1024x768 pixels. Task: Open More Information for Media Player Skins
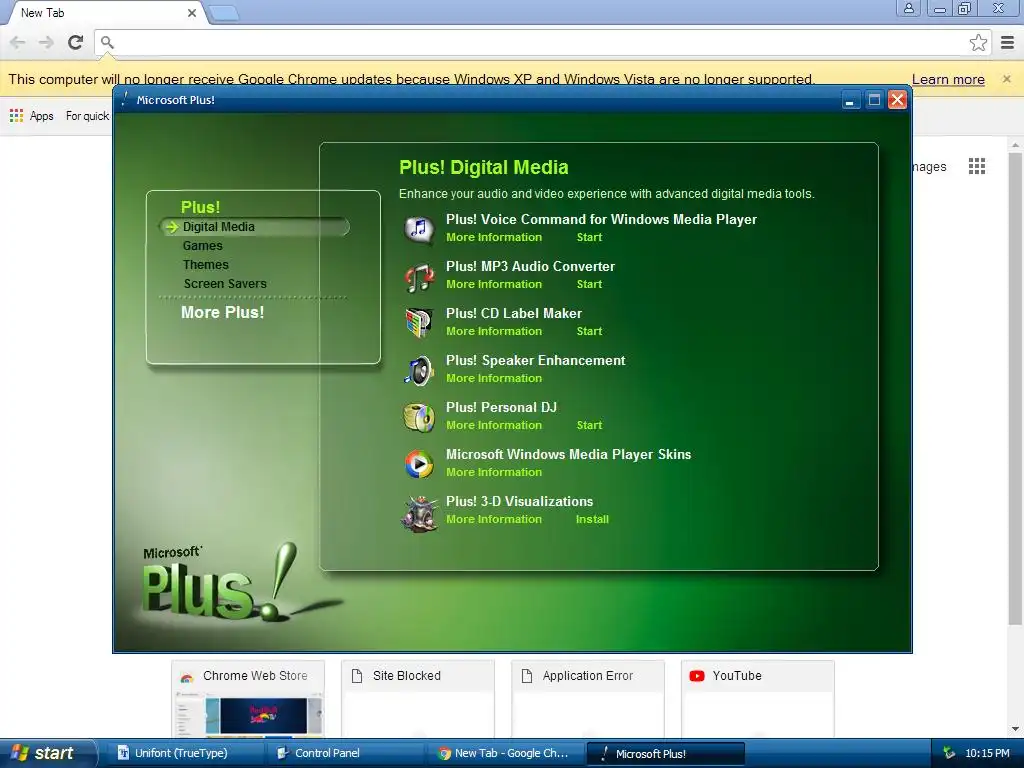494,472
